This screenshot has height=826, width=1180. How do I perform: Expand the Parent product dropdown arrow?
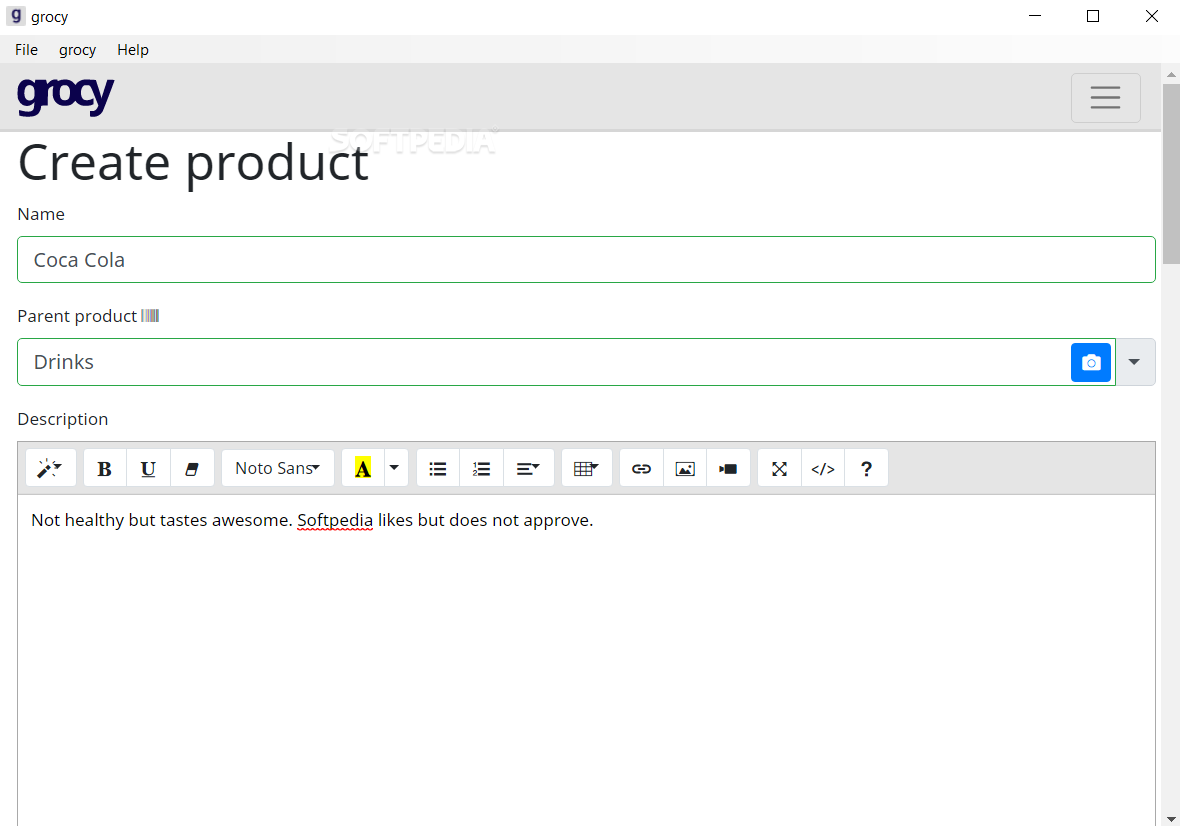pyautogui.click(x=1134, y=362)
